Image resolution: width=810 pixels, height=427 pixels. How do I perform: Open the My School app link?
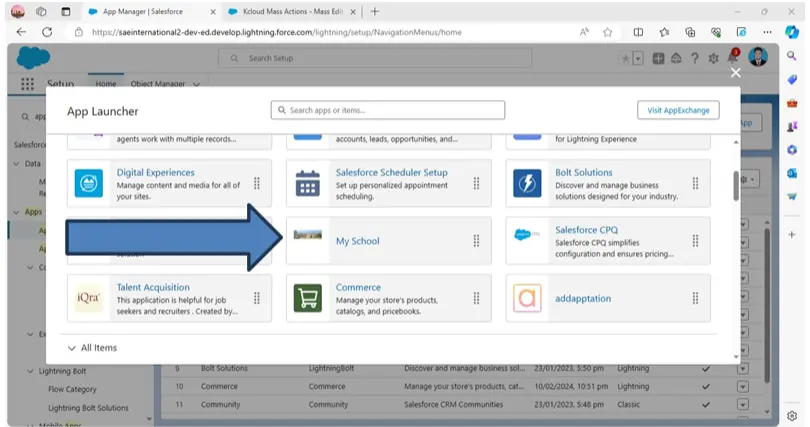357,241
